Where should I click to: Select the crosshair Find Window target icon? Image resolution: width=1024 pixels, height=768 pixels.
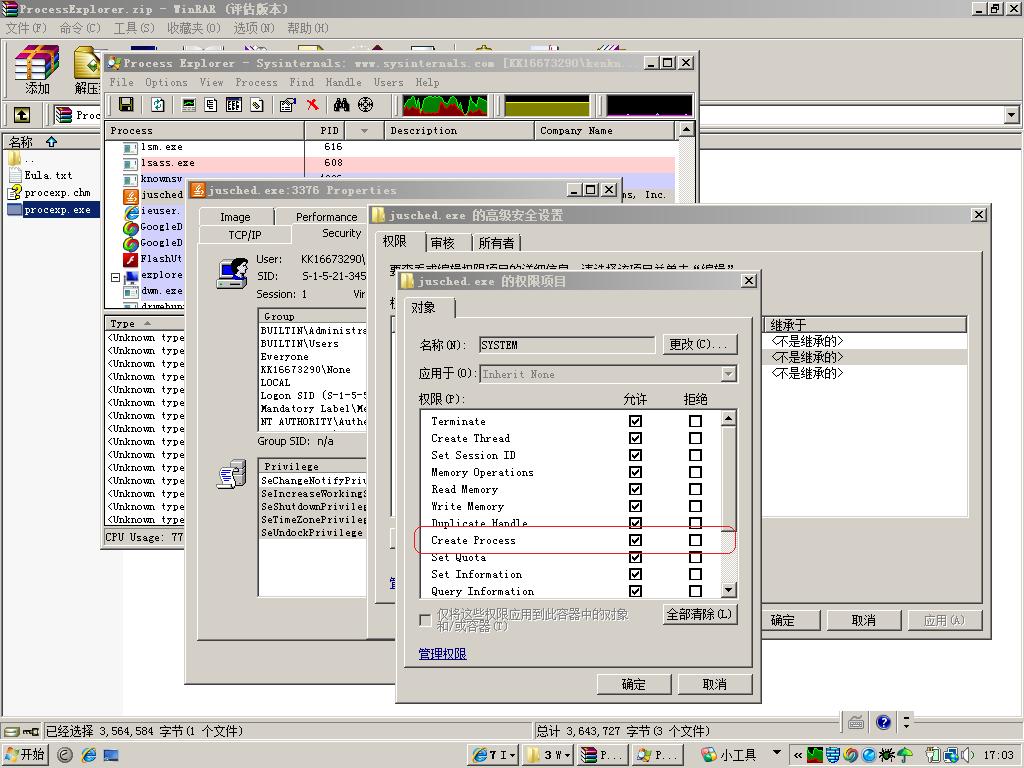pyautogui.click(x=366, y=105)
